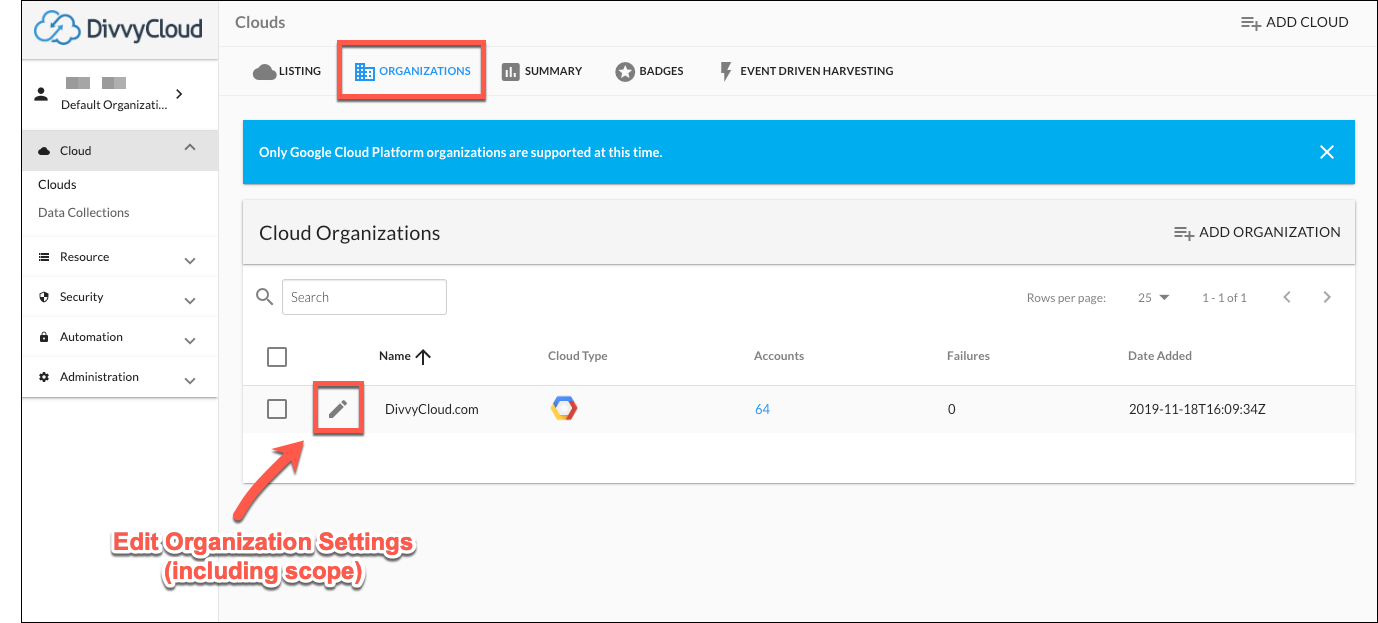Click the DivvyCloud.com organization name
1378x623 pixels.
pyautogui.click(x=431, y=409)
